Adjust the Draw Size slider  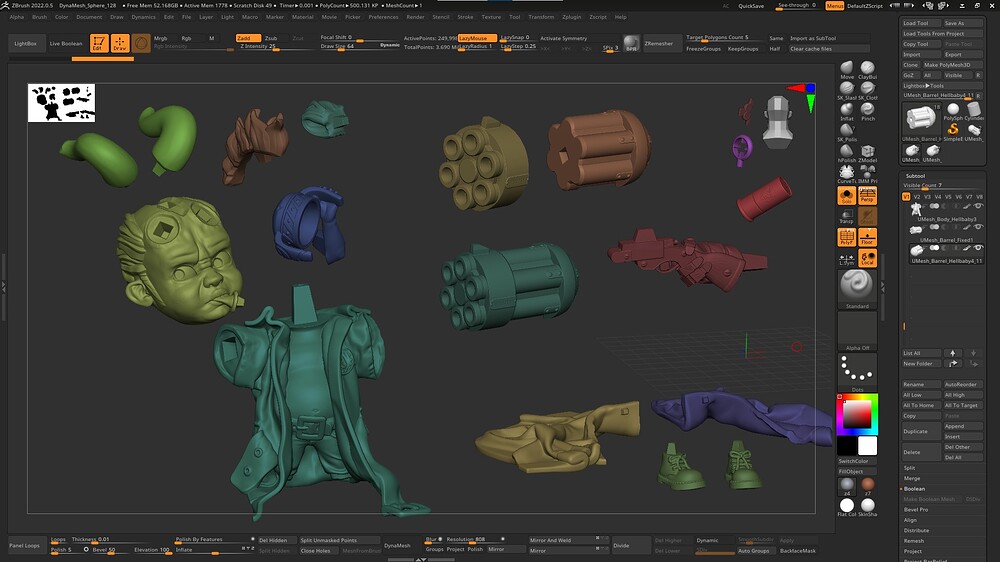[359, 47]
